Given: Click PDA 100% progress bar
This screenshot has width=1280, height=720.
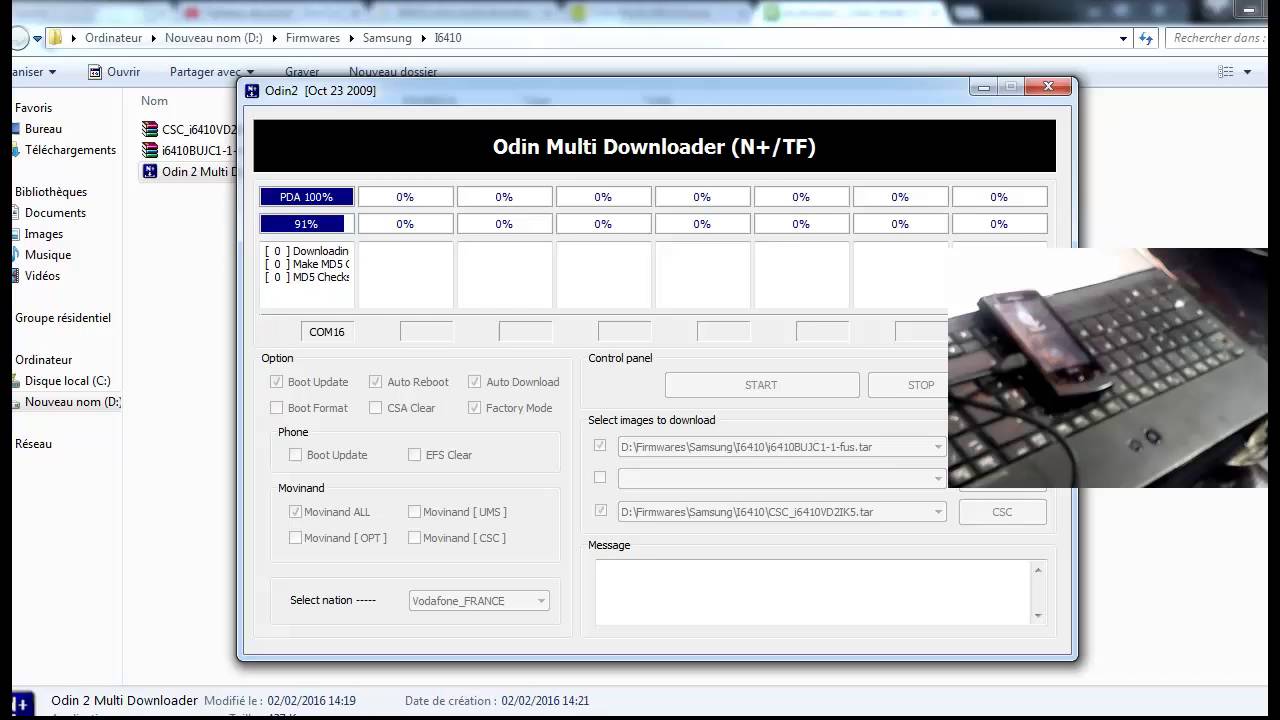Looking at the screenshot, I should point(306,197).
